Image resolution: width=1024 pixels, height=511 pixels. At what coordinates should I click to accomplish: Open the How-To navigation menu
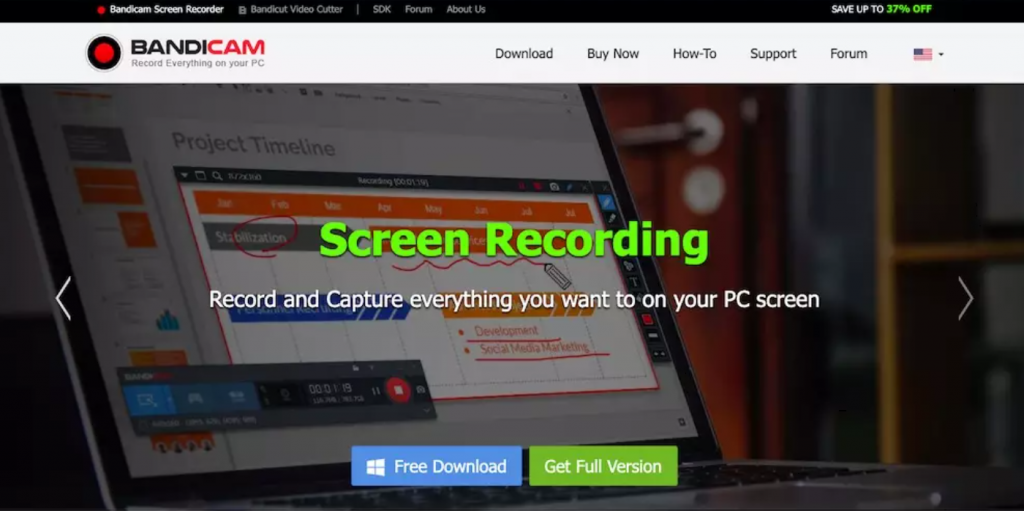click(694, 54)
